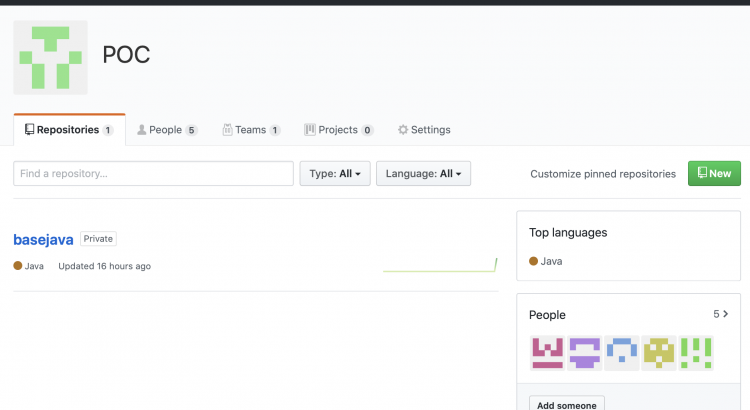Select the pink member avatar
Image resolution: width=750 pixels, height=410 pixels.
[x=547, y=353]
